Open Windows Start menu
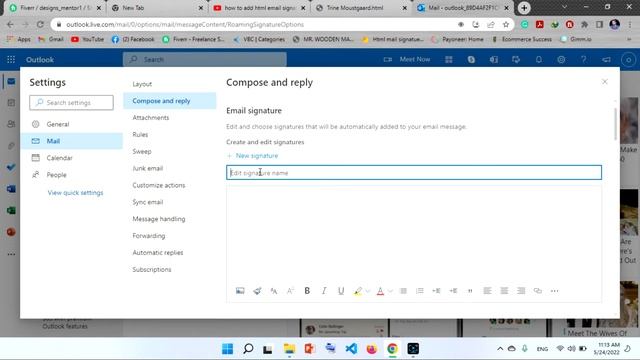The image size is (640, 360). click(227, 349)
